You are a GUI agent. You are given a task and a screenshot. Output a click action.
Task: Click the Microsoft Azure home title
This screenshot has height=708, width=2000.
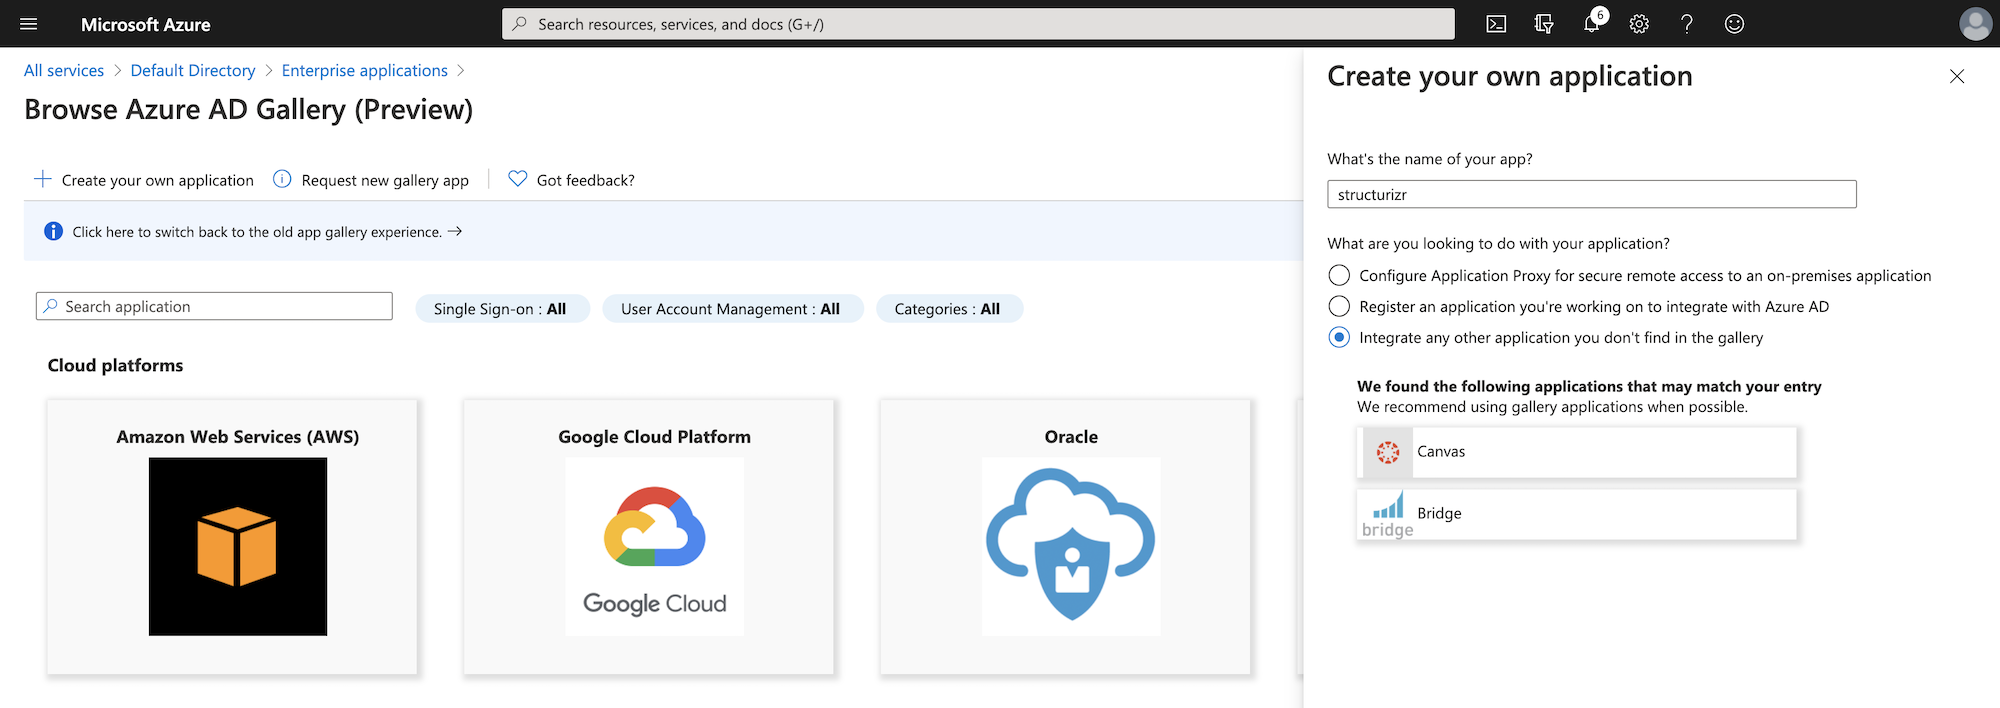pos(146,24)
